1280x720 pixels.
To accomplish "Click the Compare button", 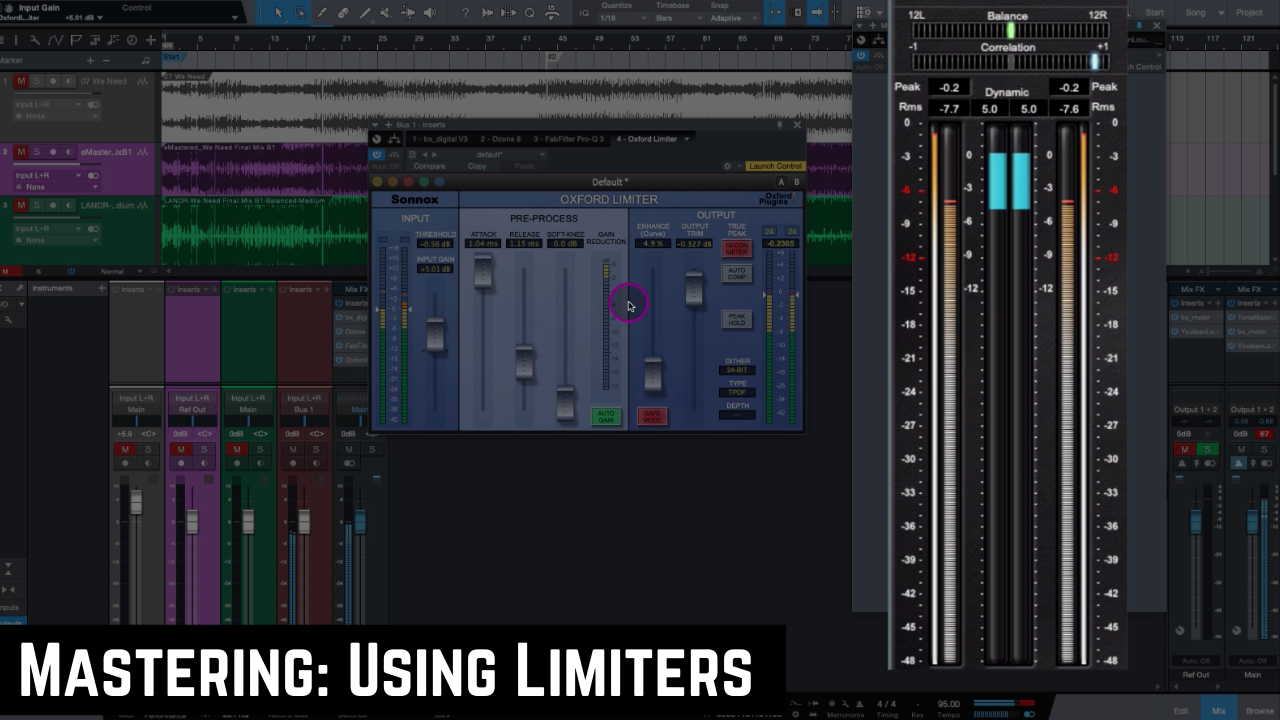I will coord(429,166).
